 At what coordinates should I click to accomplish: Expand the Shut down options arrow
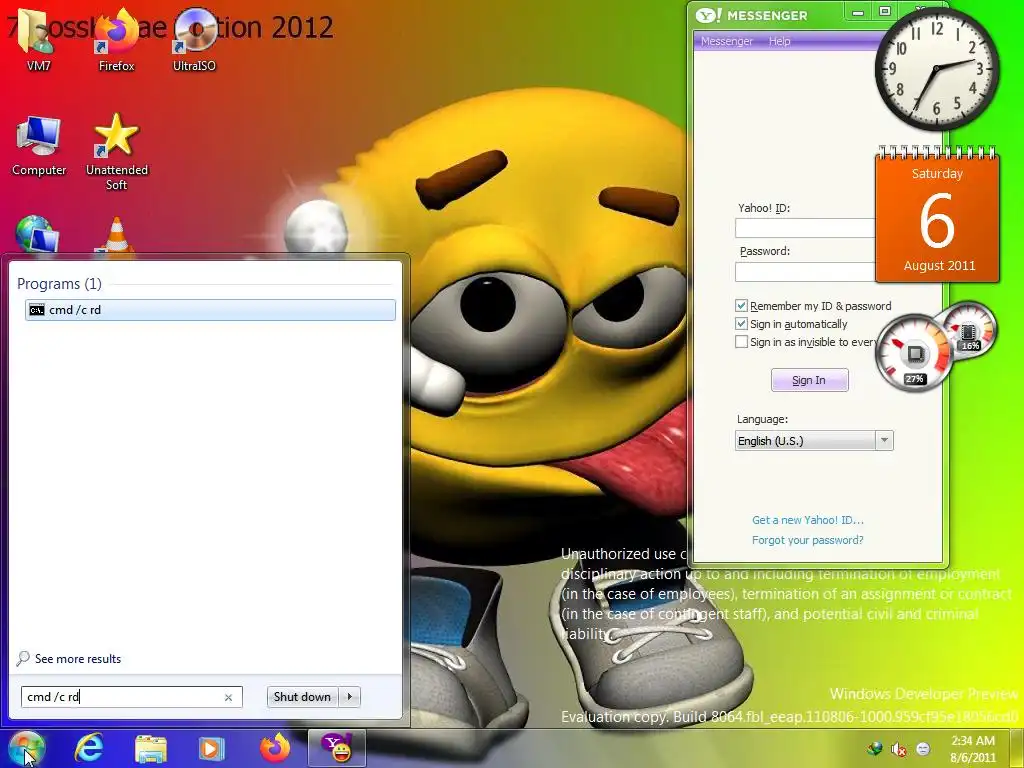(x=349, y=697)
